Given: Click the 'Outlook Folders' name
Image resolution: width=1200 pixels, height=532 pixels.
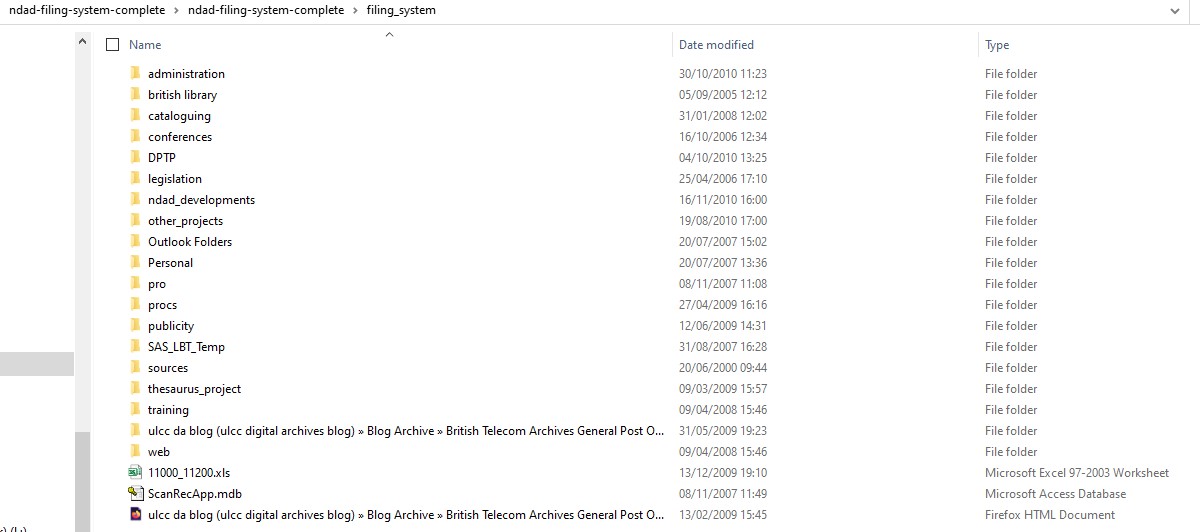Looking at the screenshot, I should pos(190,241).
